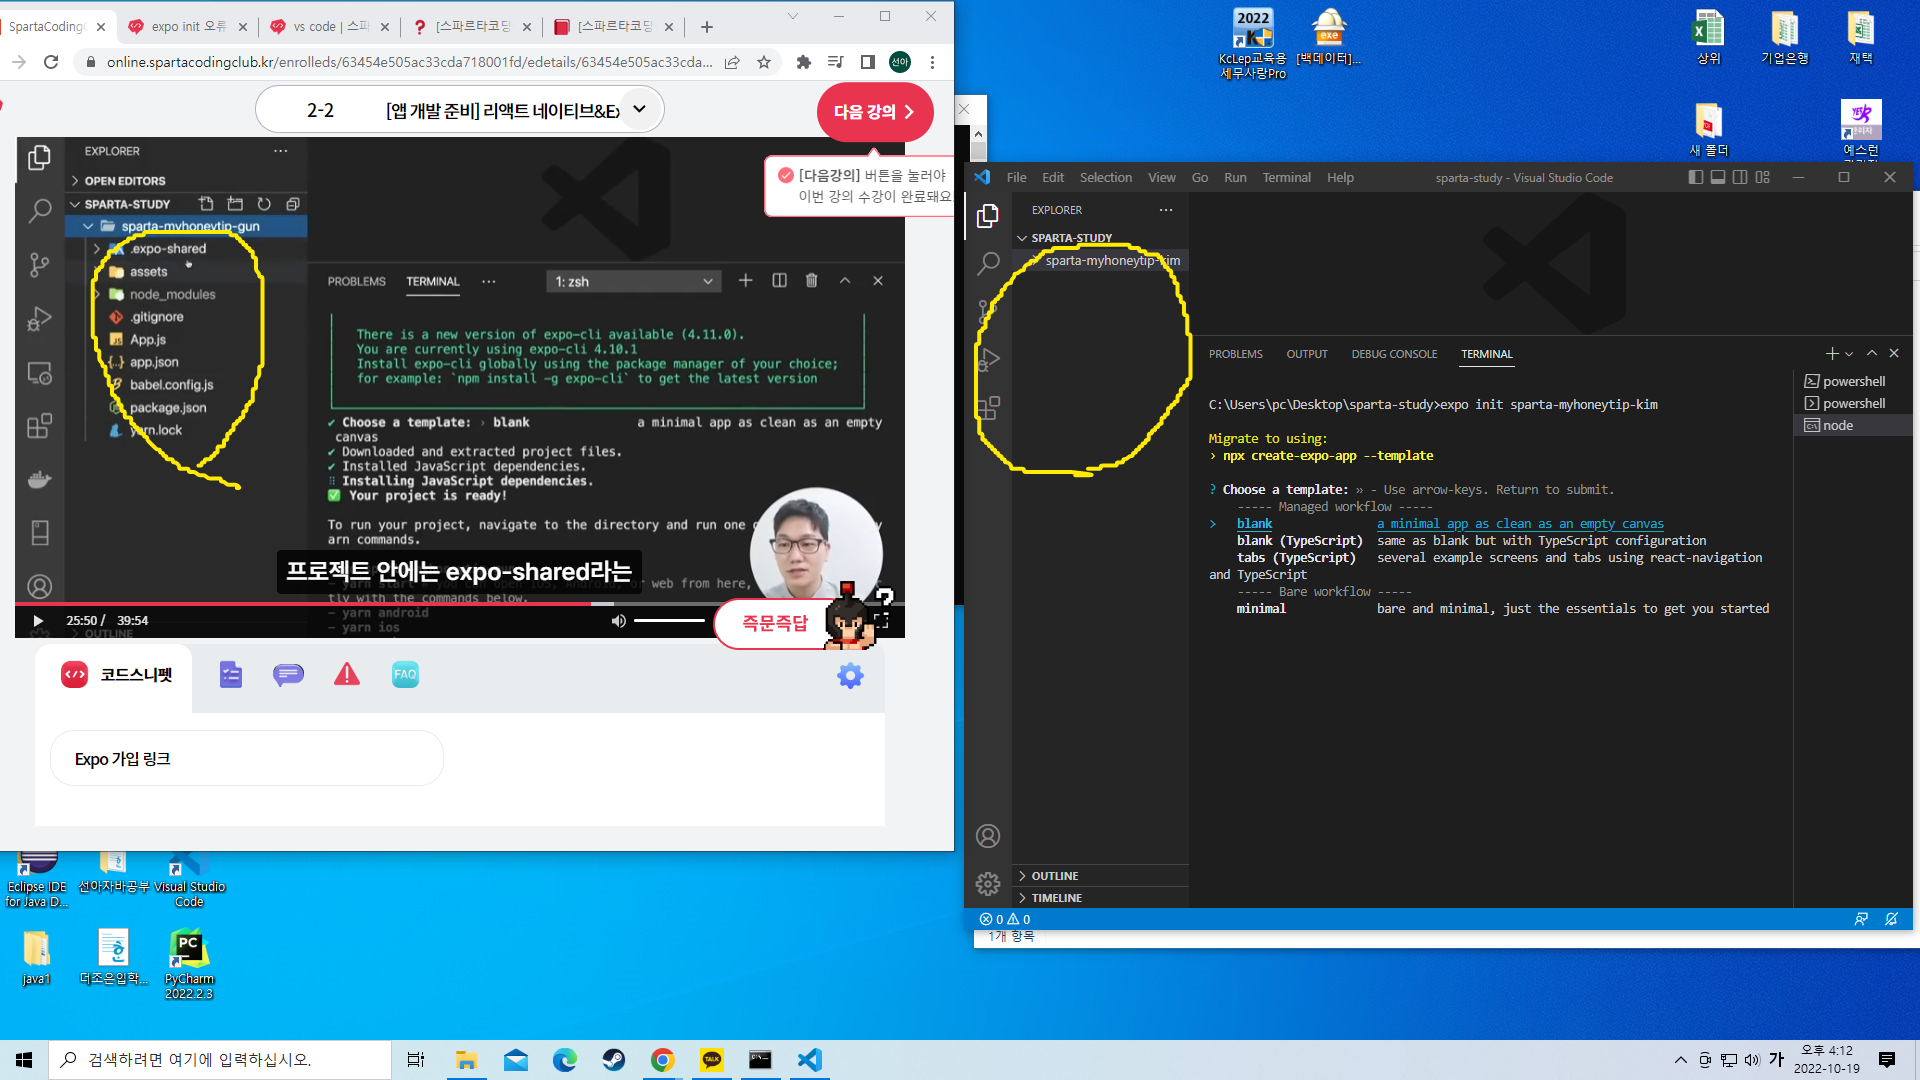Open KakaoTalk from the taskbar
Viewport: 1920px width, 1080px height.
[712, 1060]
